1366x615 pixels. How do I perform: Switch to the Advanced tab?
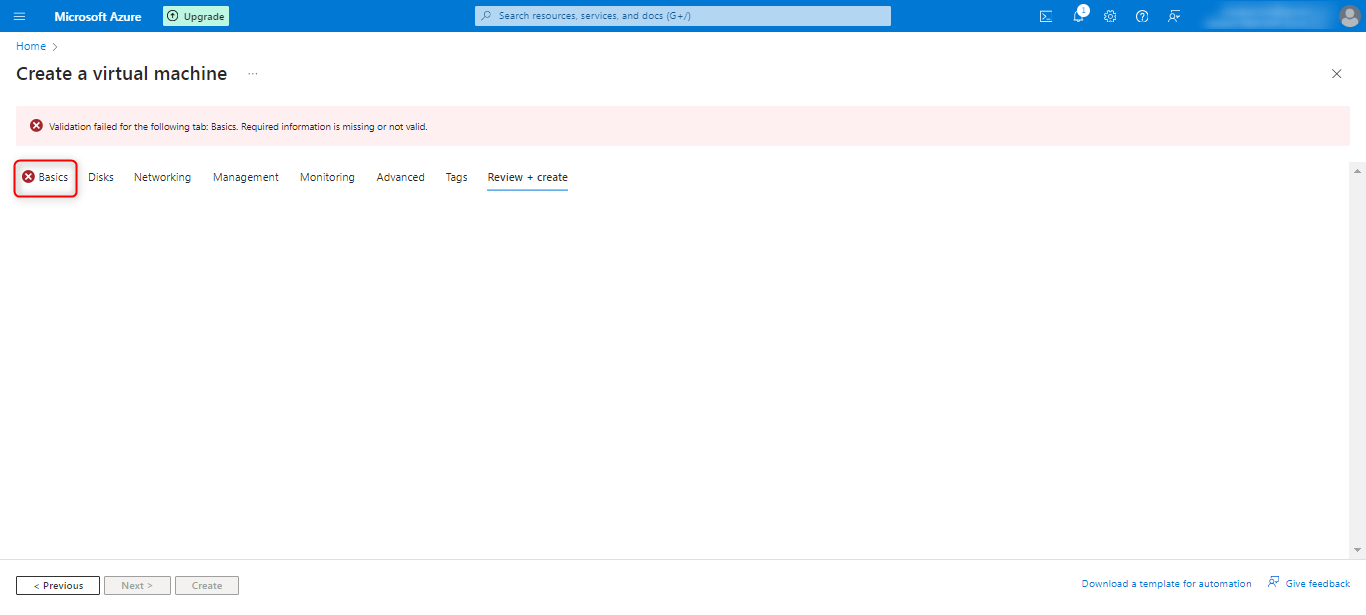click(400, 177)
